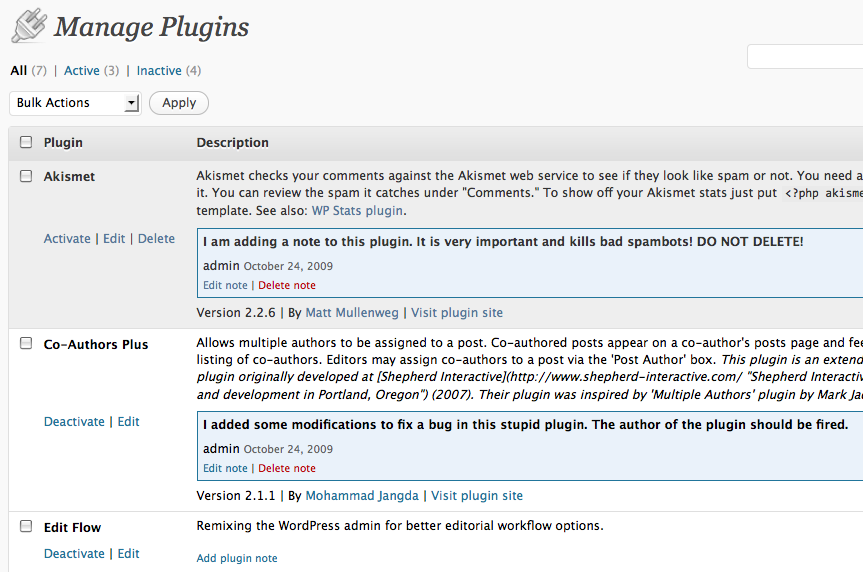The height and width of the screenshot is (572, 863).
Task: Click the Akismet plugin name
Action: (x=69, y=177)
